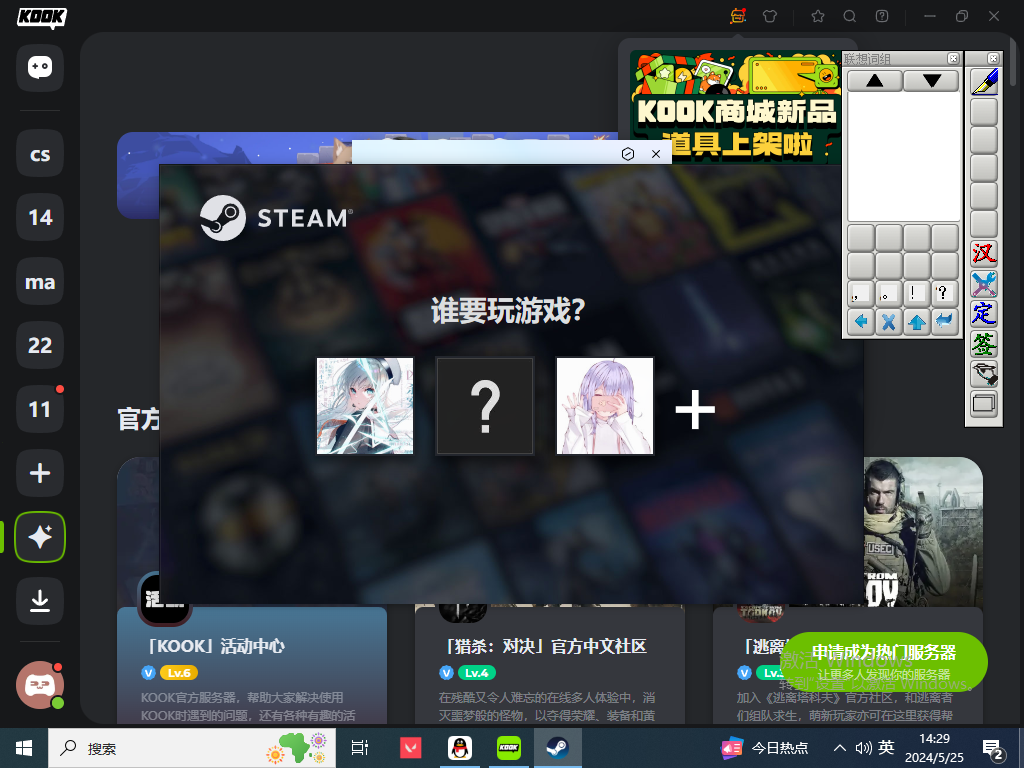Click the download client icon in sidebar
Viewport: 1024px width, 768px height.
pos(40,601)
